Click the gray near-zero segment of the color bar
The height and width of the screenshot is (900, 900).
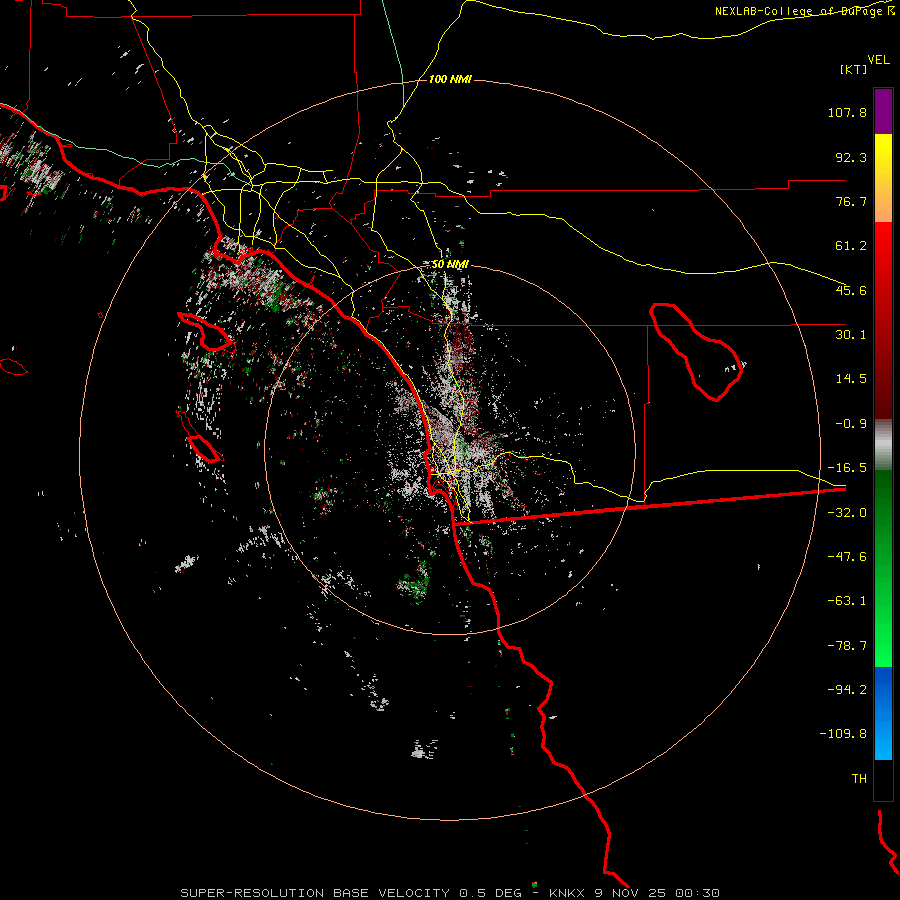click(883, 445)
